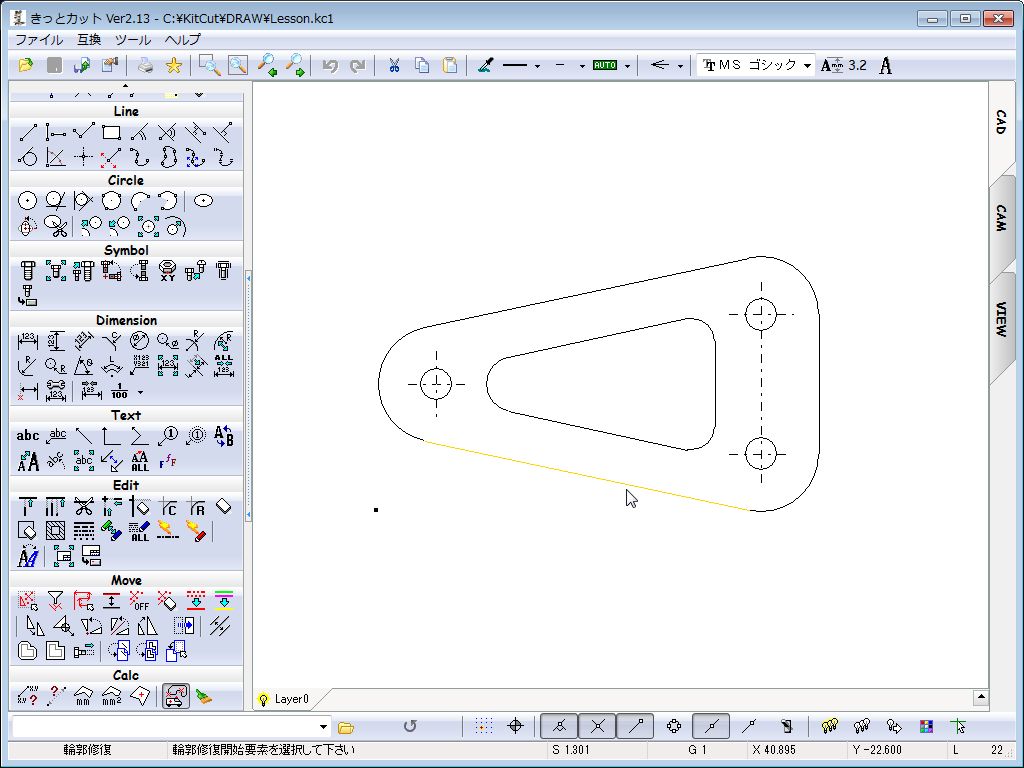Image resolution: width=1024 pixels, height=768 pixels.
Task: Click the undo arrow button
Action: (x=330, y=65)
